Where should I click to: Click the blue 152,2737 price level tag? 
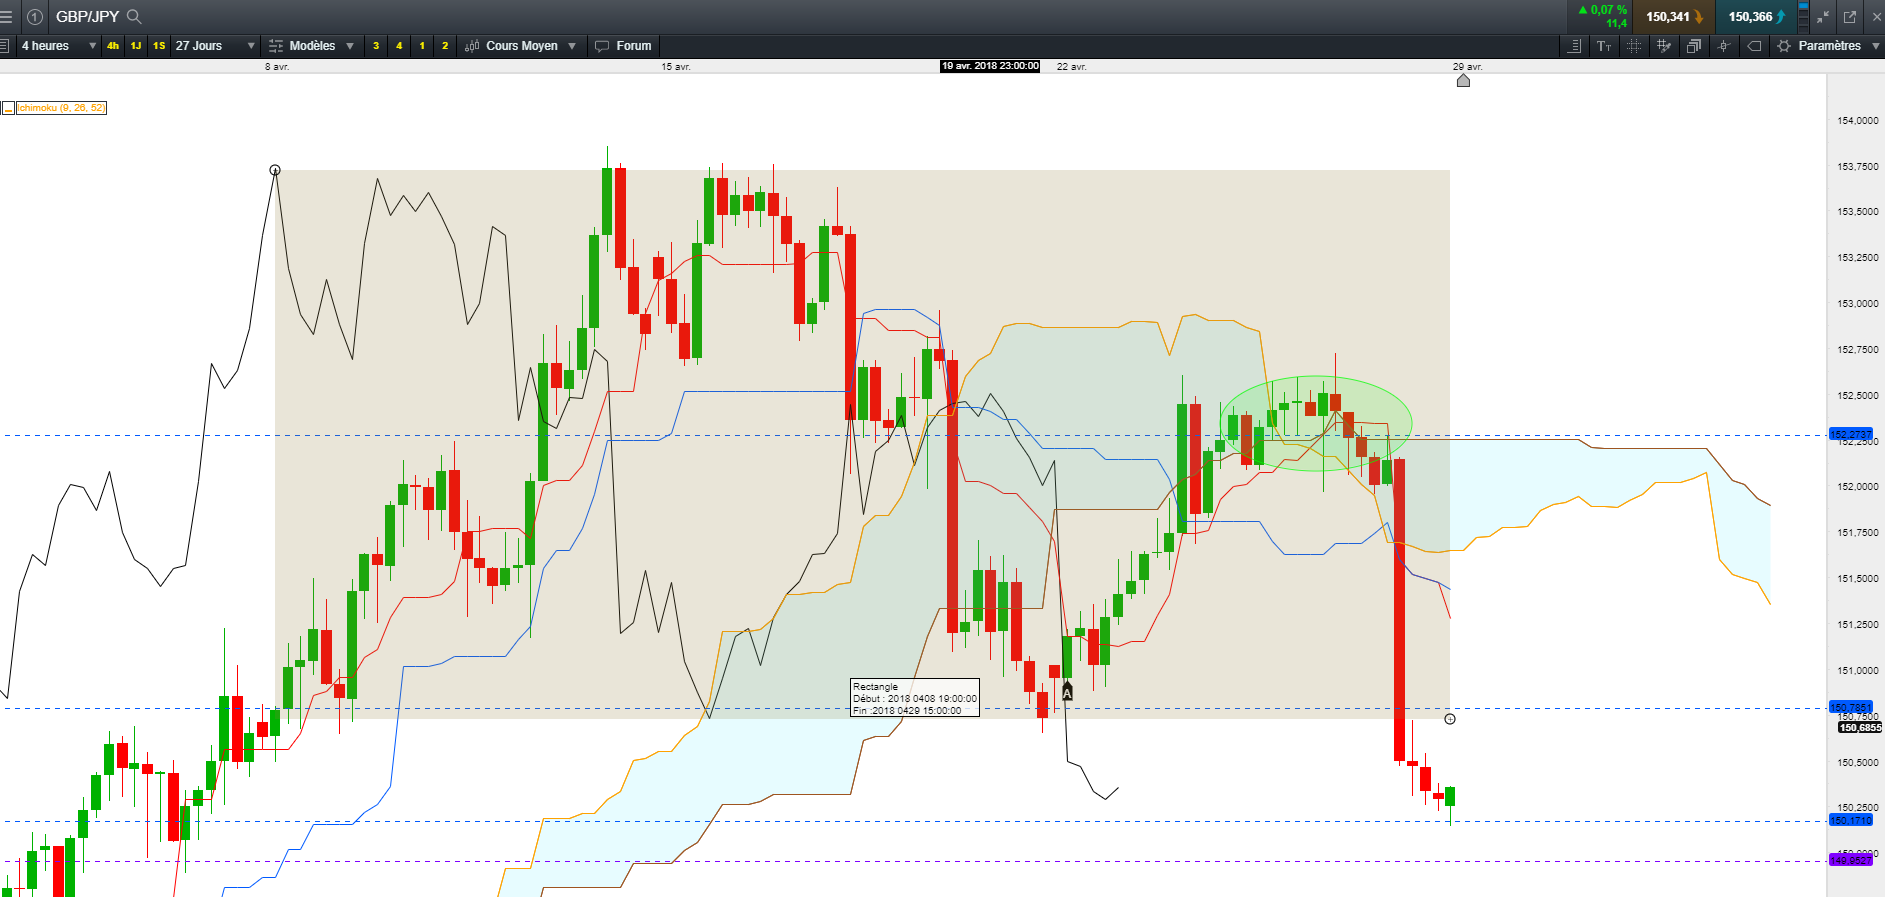click(x=1850, y=434)
